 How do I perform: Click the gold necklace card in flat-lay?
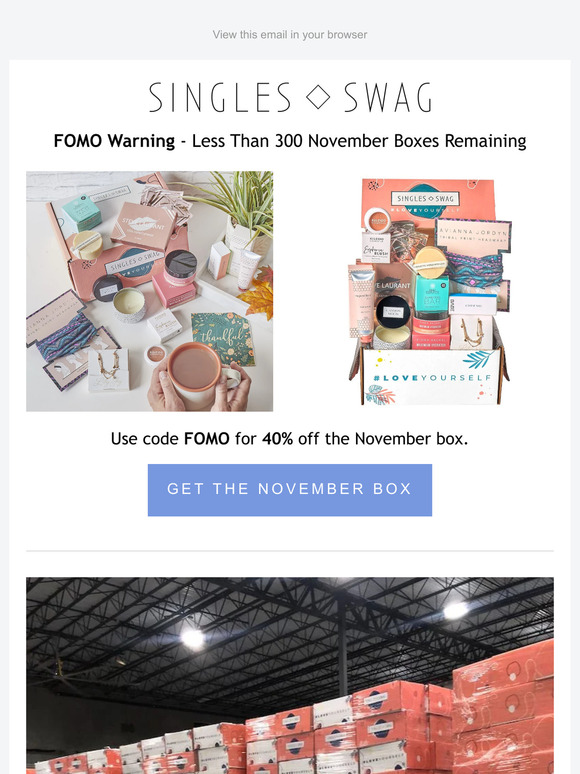tap(109, 370)
